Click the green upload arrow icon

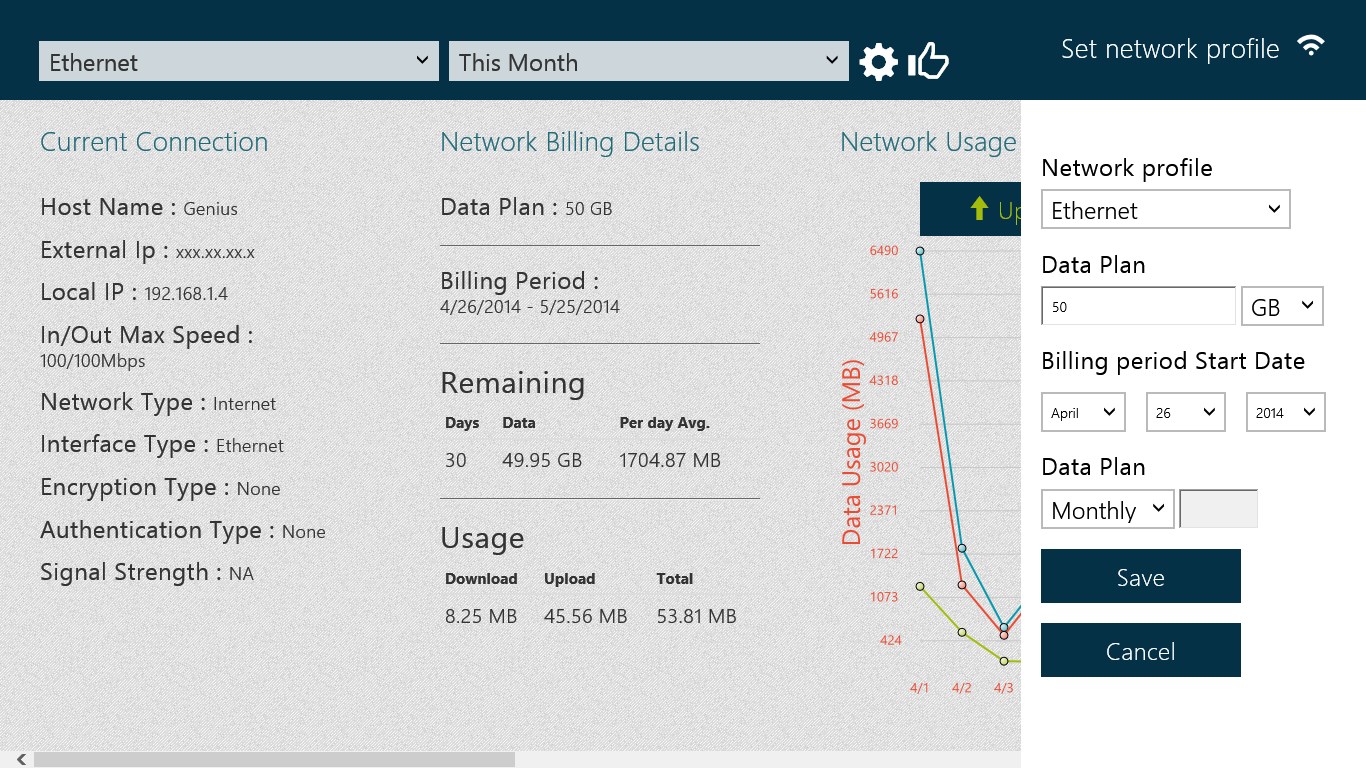[979, 208]
